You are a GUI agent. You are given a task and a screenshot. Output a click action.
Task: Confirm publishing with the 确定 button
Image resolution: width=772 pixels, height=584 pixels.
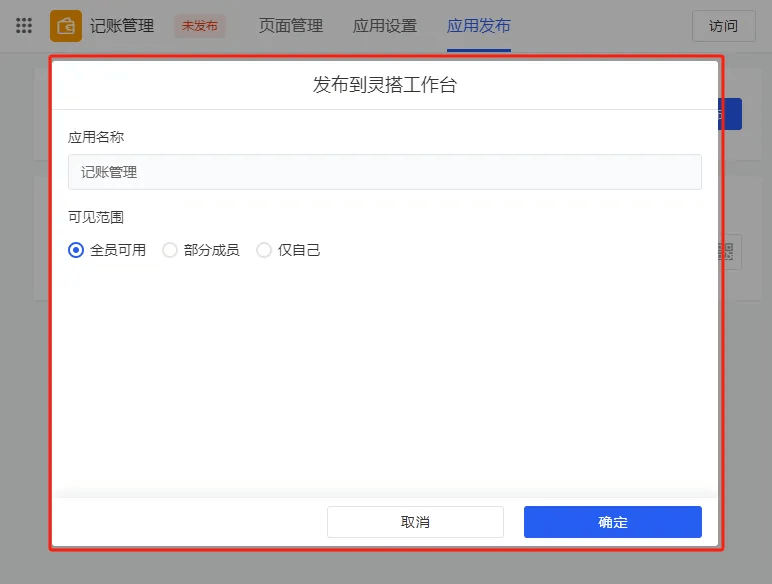612,522
